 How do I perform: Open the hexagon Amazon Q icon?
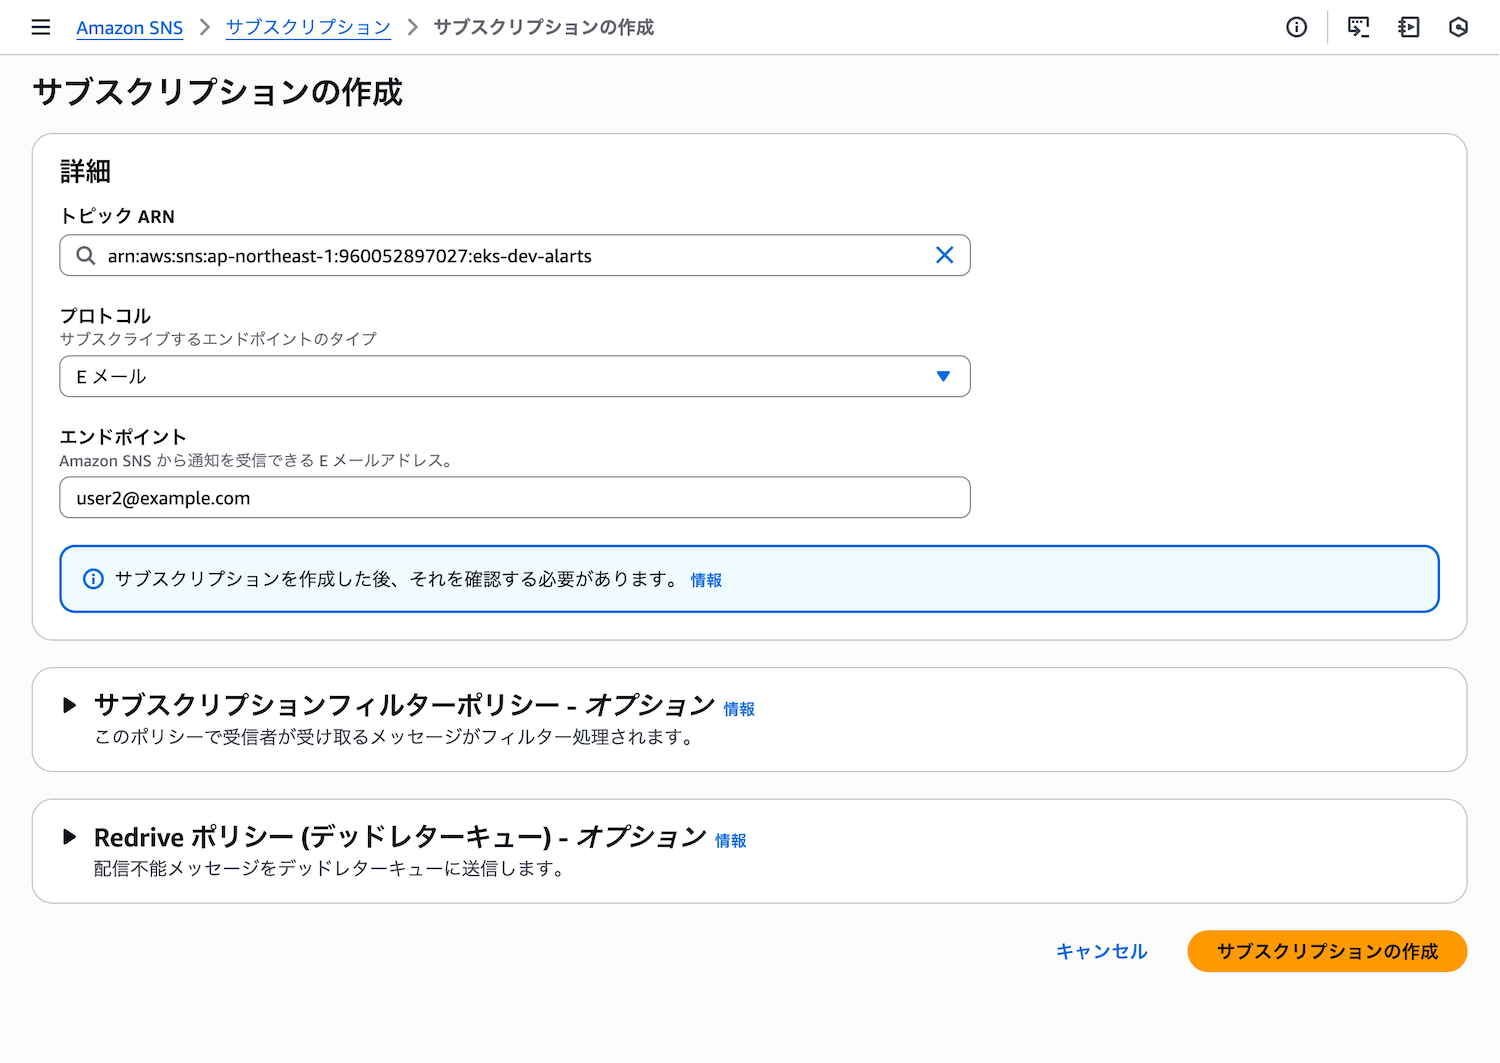(1458, 27)
